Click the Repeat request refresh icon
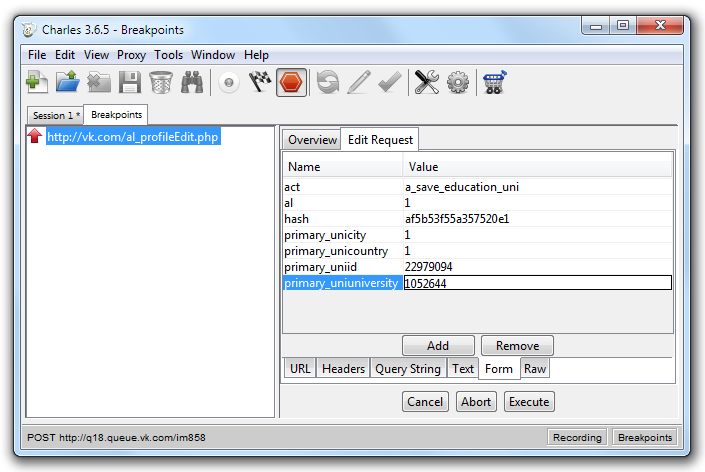Image resolution: width=705 pixels, height=472 pixels. [328, 82]
